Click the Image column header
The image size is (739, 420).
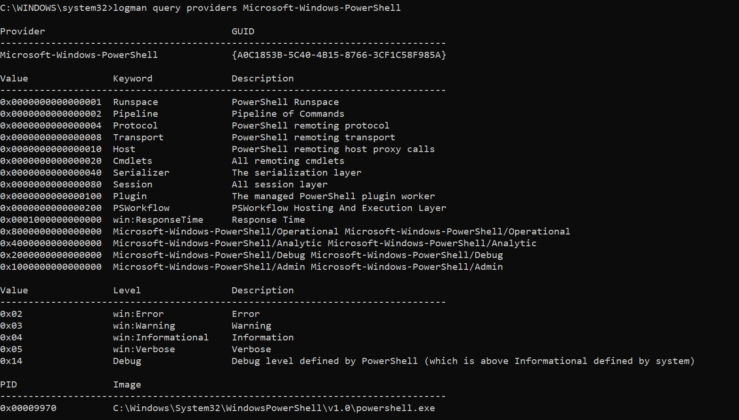126,384
